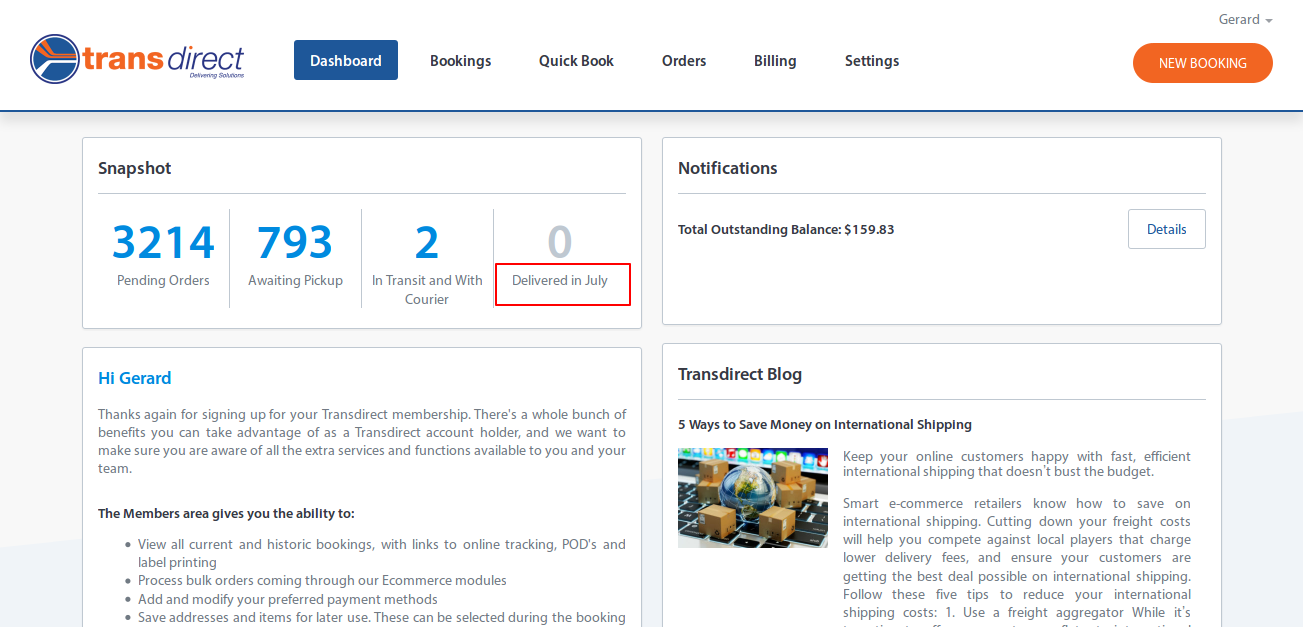1303x627 pixels.
Task: Click the Snapshot panel heading
Action: (135, 168)
